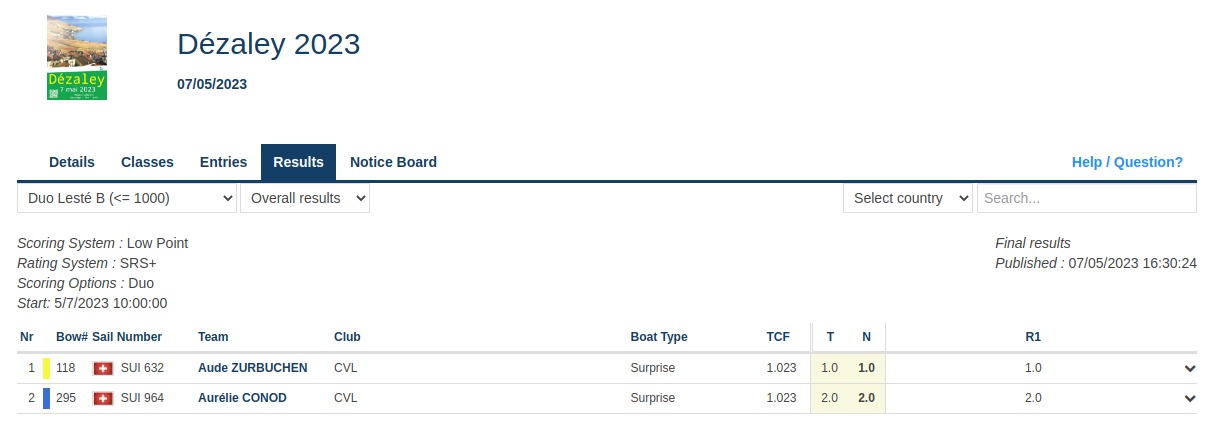Switch to the Classes tab

click(147, 162)
